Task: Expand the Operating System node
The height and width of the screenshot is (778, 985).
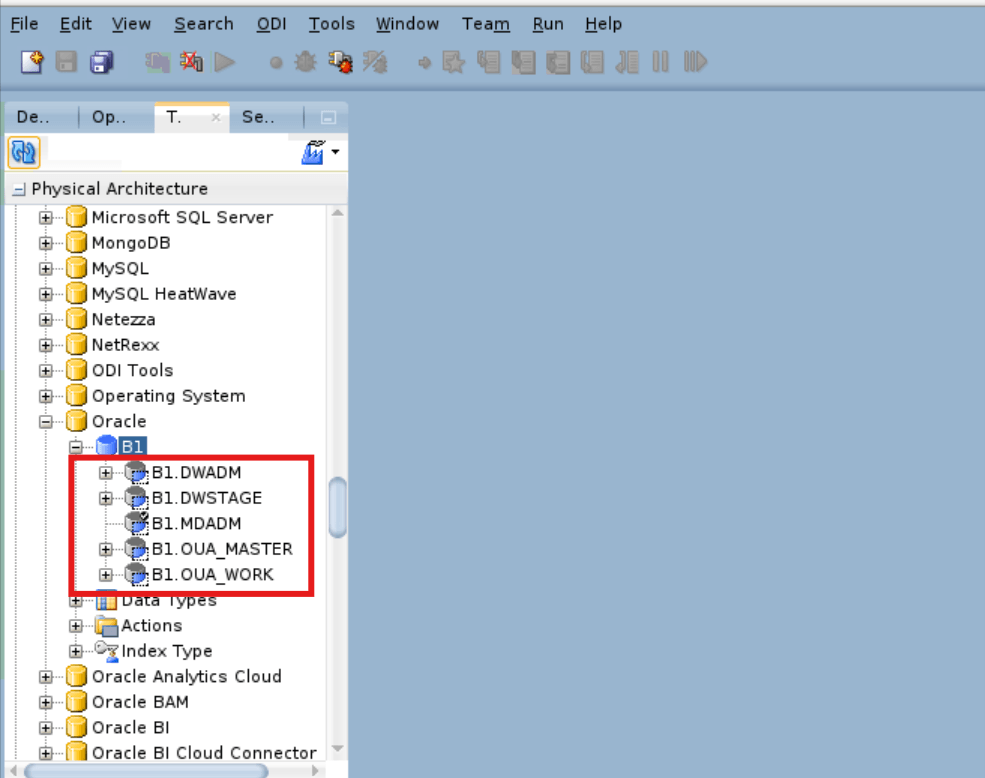Action: coord(46,396)
